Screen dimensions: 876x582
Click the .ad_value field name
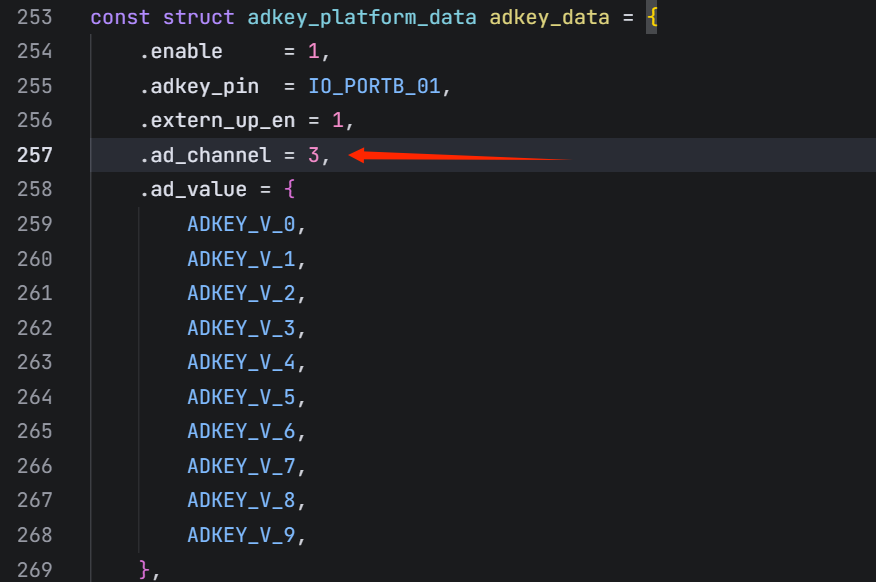pyautogui.click(x=193, y=189)
